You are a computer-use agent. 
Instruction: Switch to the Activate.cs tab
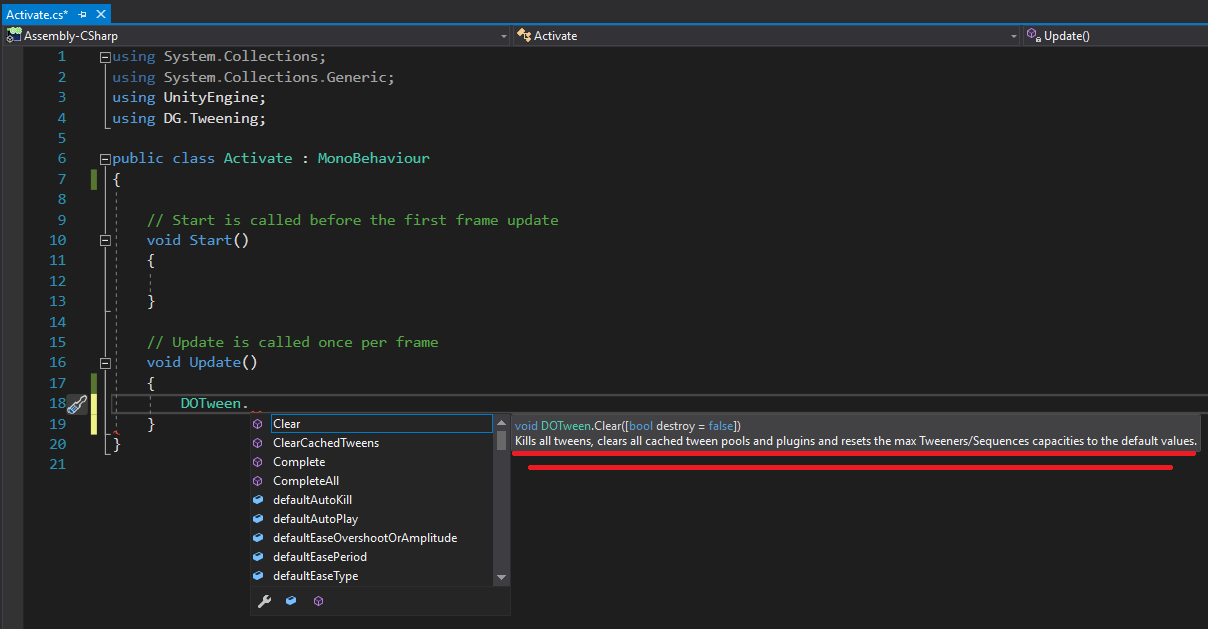40,14
